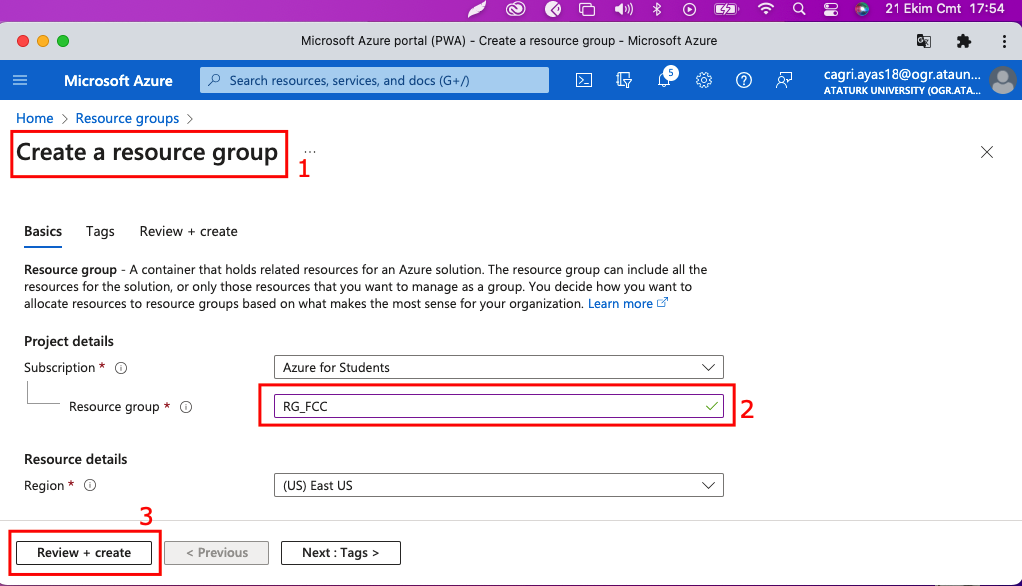Click the info icon next to Region

pos(90,486)
